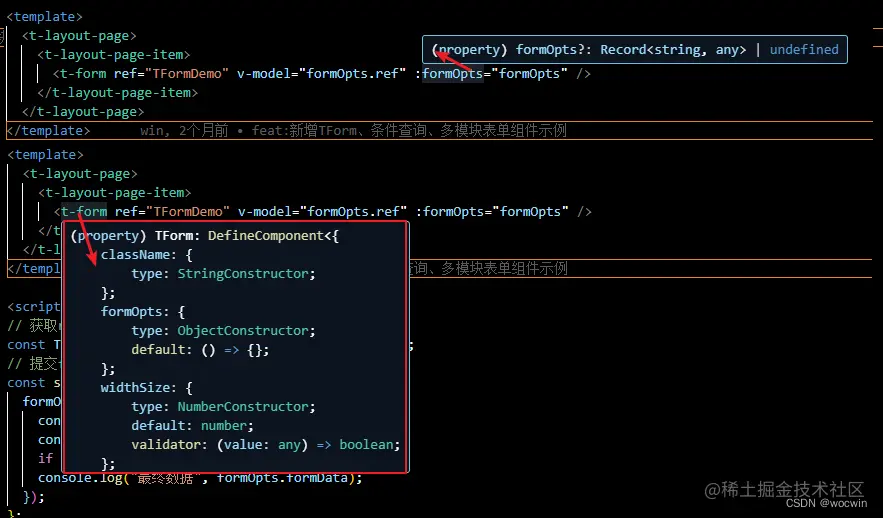Click 'validator:' in the popup
This screenshot has height=518, width=883.
(x=170, y=445)
